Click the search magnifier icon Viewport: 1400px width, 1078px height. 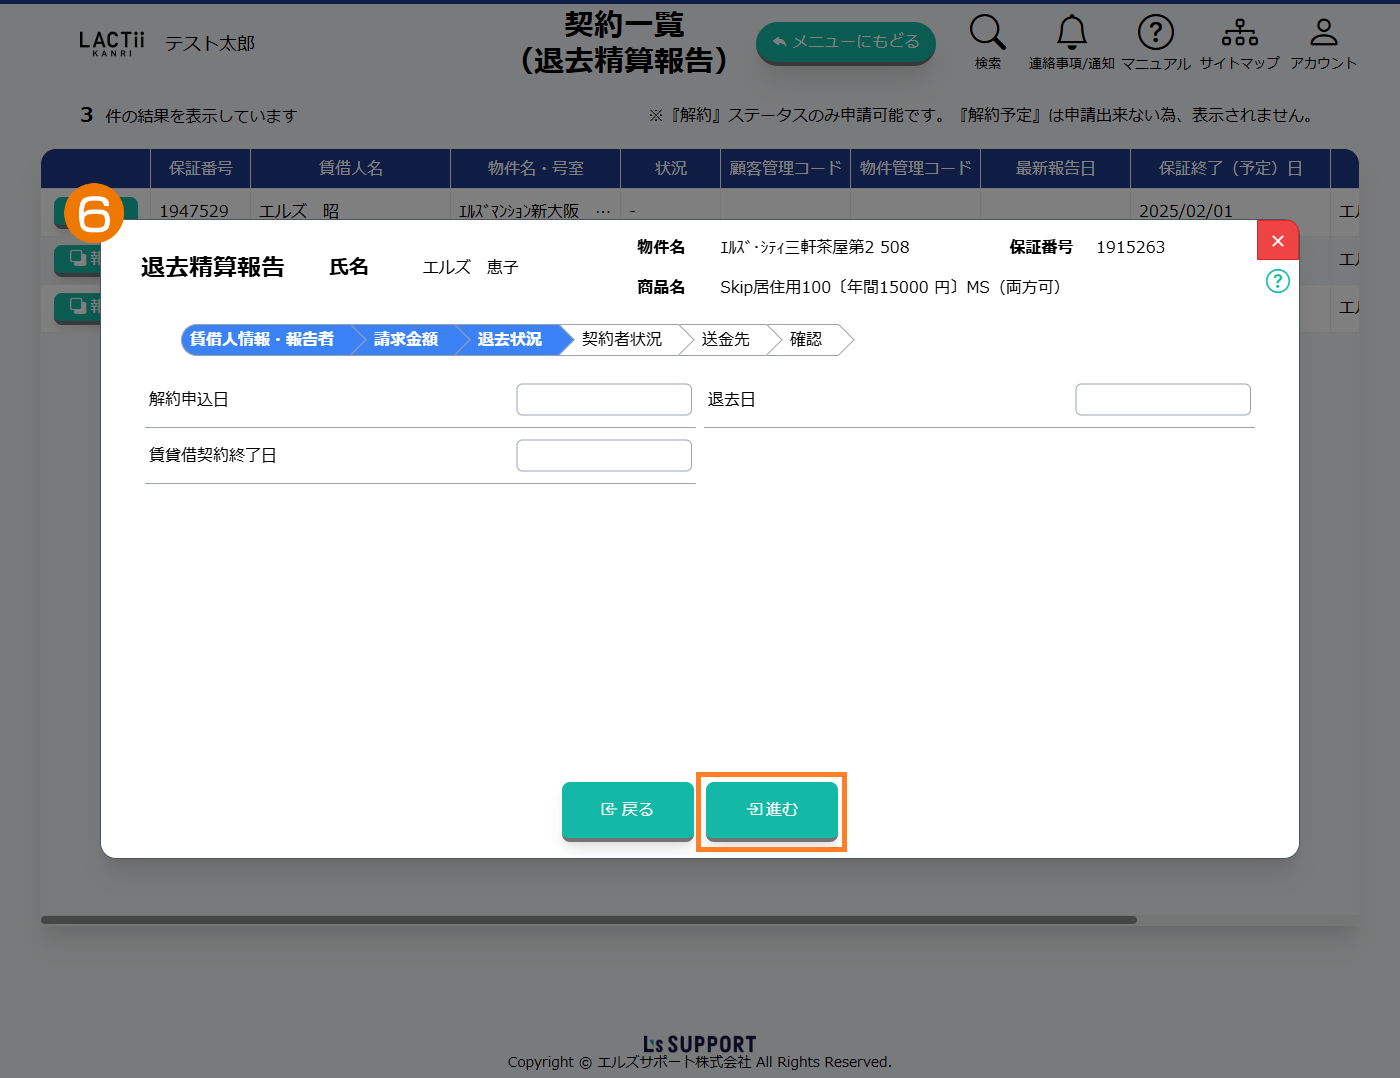coord(987,33)
